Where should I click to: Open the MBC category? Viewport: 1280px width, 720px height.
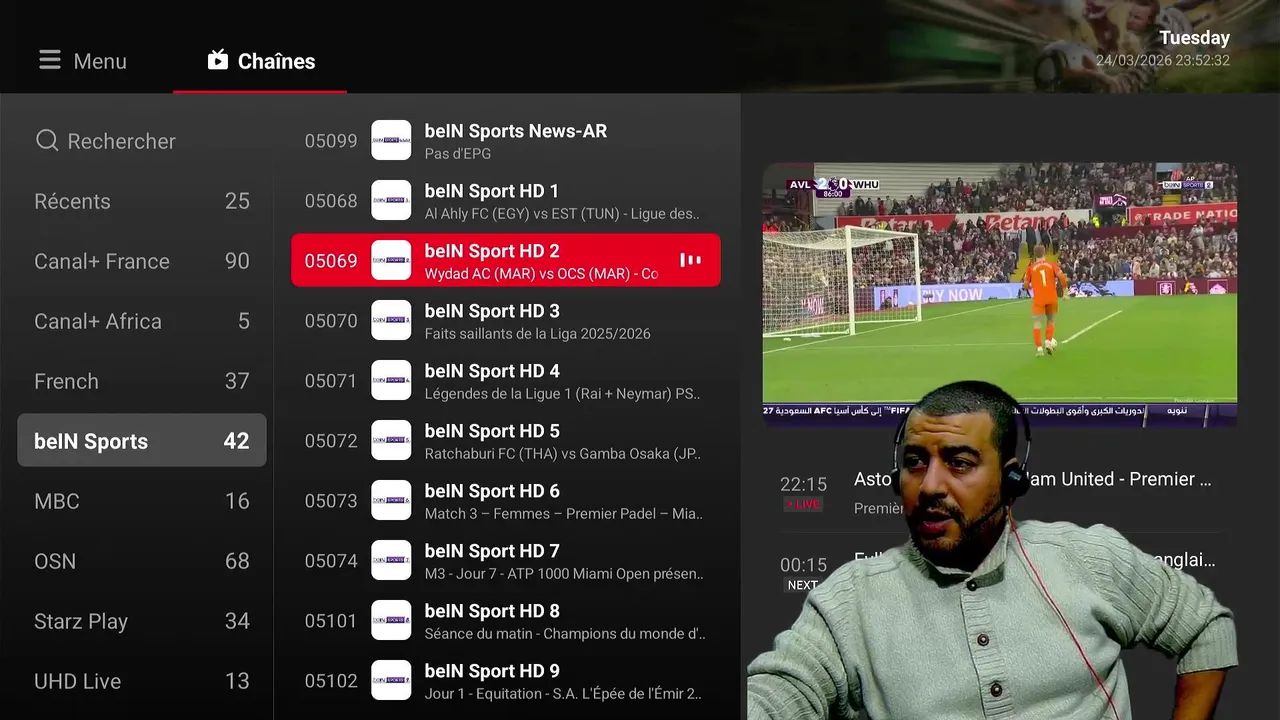142,501
